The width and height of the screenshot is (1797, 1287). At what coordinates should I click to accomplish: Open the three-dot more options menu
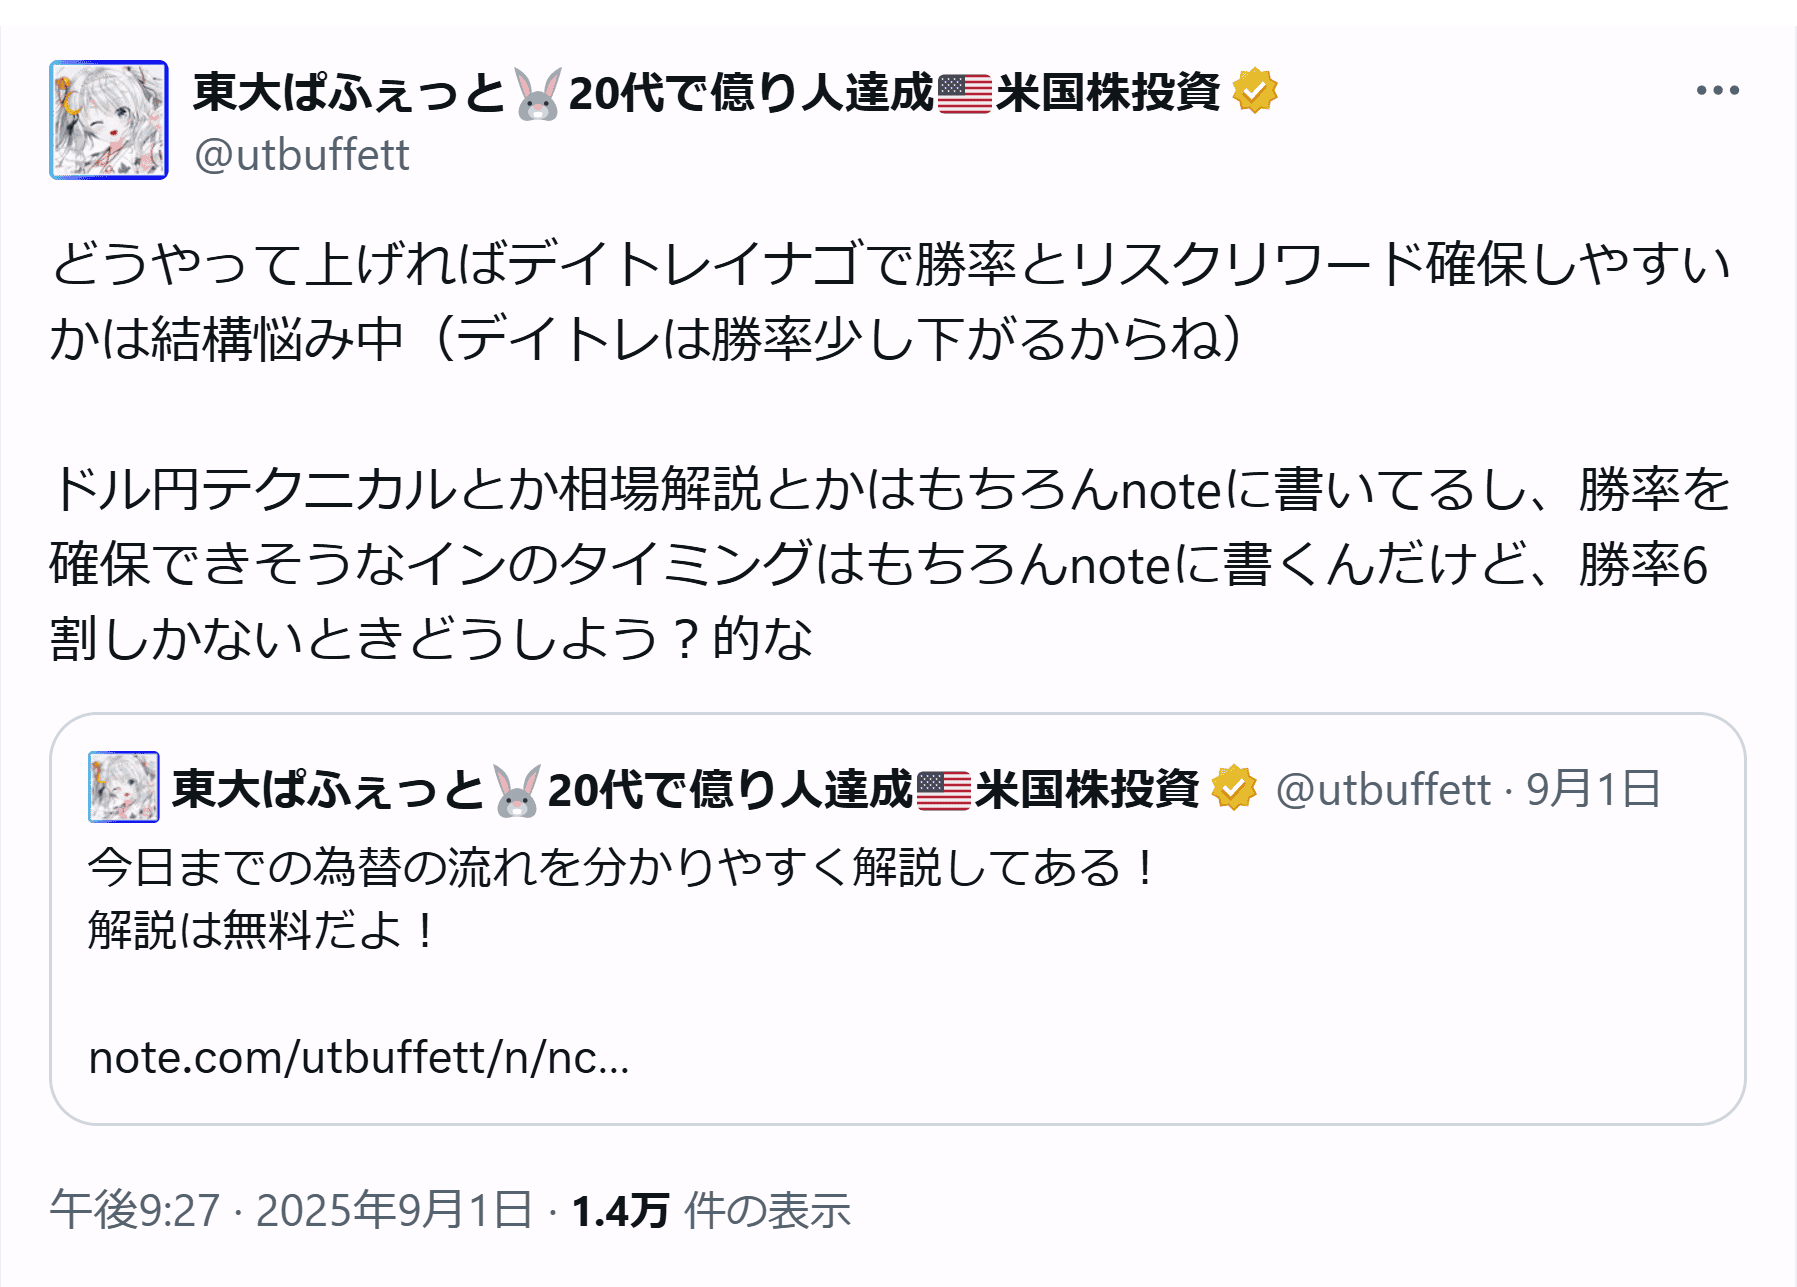pos(1717,91)
